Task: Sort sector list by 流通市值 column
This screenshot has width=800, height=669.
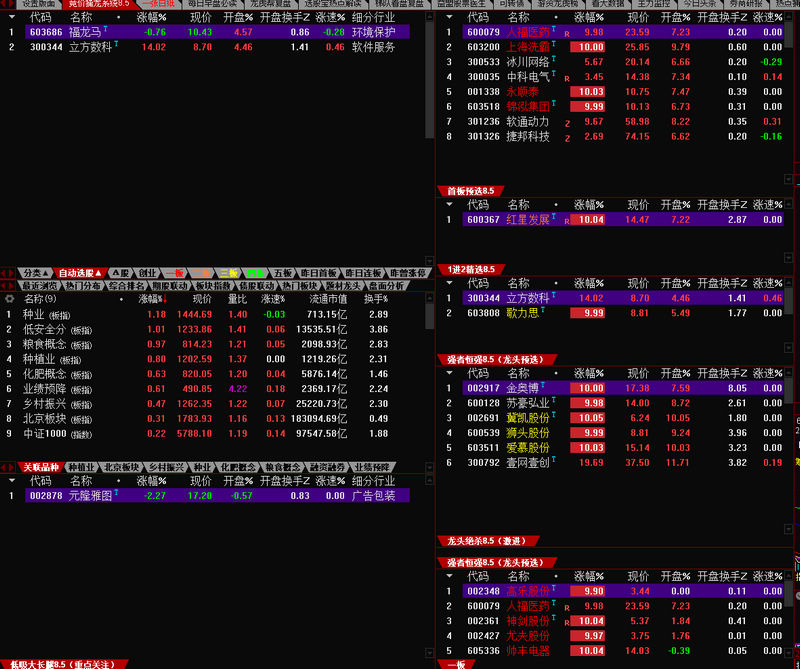Action: tap(328, 299)
